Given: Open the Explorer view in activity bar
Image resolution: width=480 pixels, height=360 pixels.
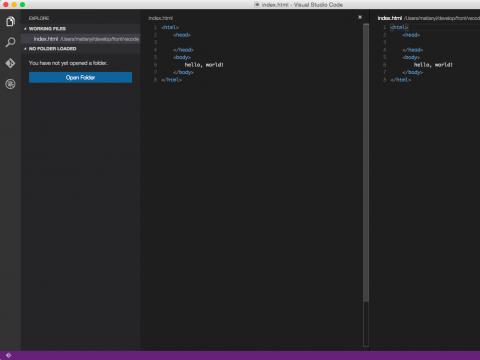Looking at the screenshot, I should 10,22.
